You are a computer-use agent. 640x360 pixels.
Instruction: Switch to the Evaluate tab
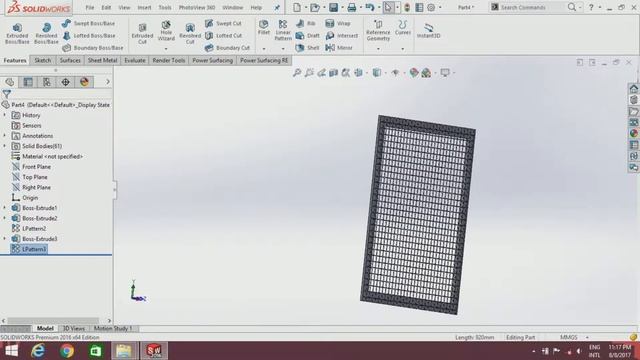[x=135, y=60]
